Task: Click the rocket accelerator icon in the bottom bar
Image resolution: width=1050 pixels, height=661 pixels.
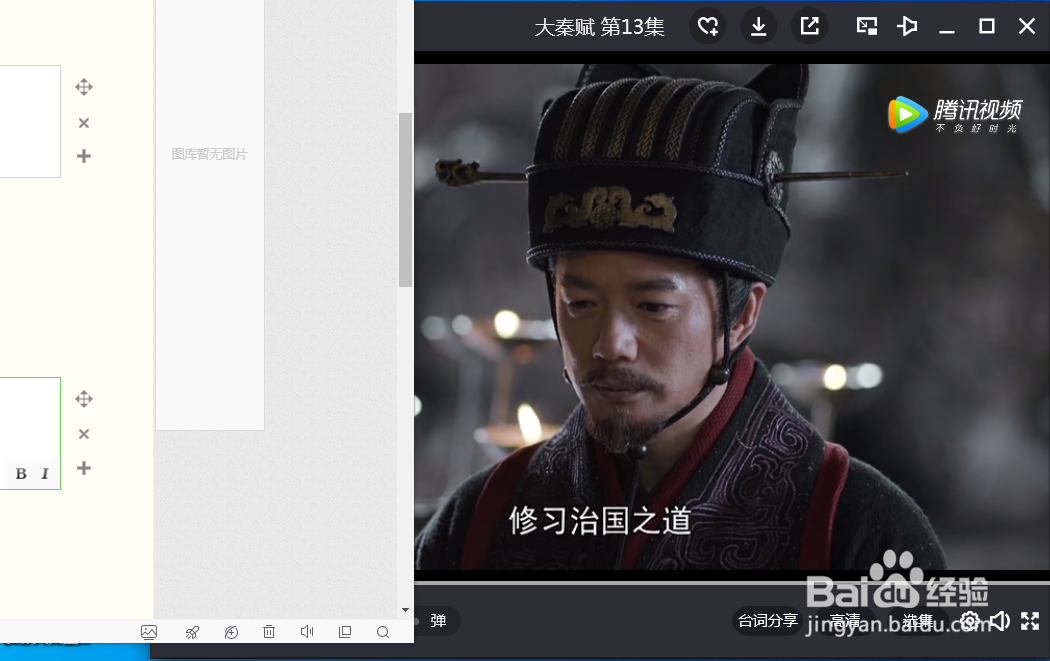Action: point(192,632)
